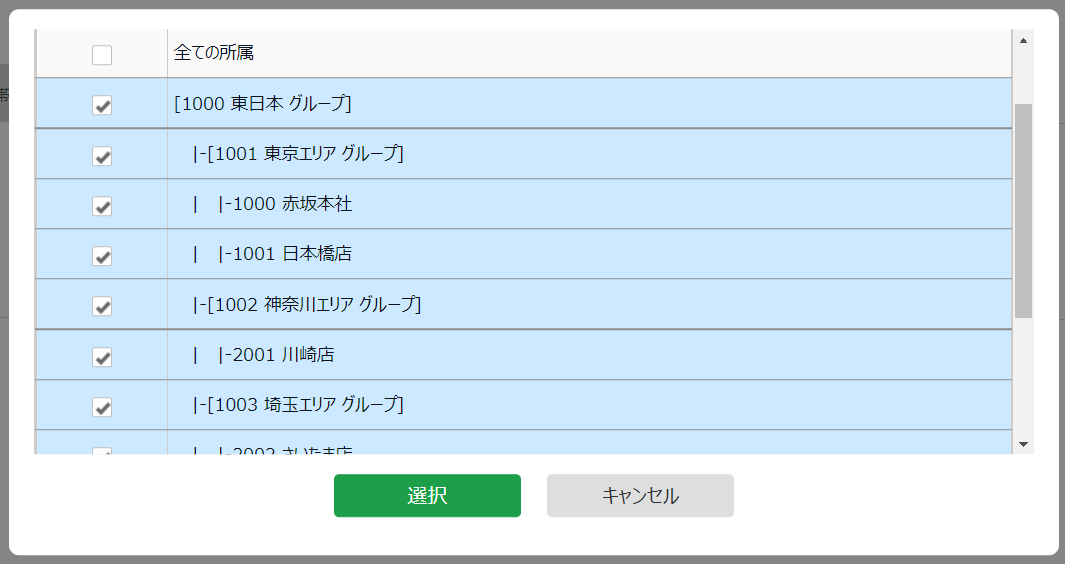Select the 1002 神奈川エリア グループ tree row
This screenshot has width=1065, height=564.
(307, 304)
